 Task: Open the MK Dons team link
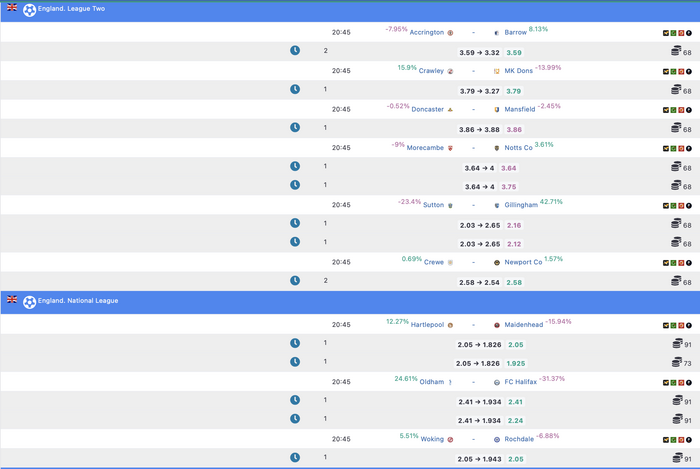(x=519, y=71)
